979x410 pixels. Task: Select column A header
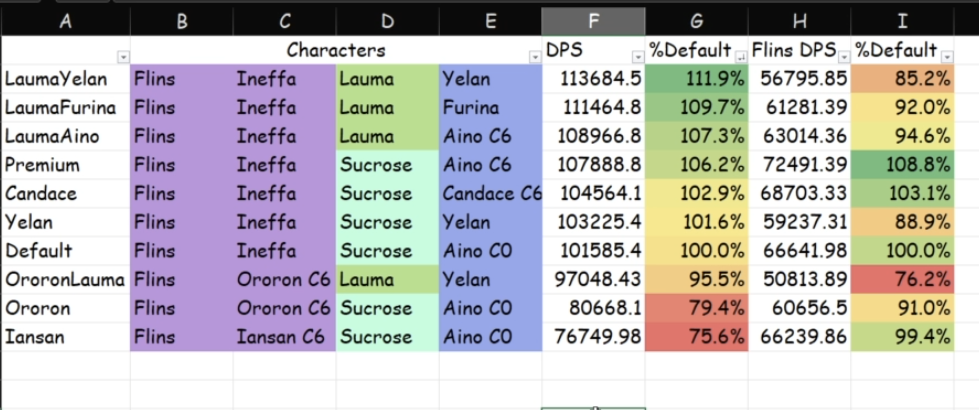(66, 22)
